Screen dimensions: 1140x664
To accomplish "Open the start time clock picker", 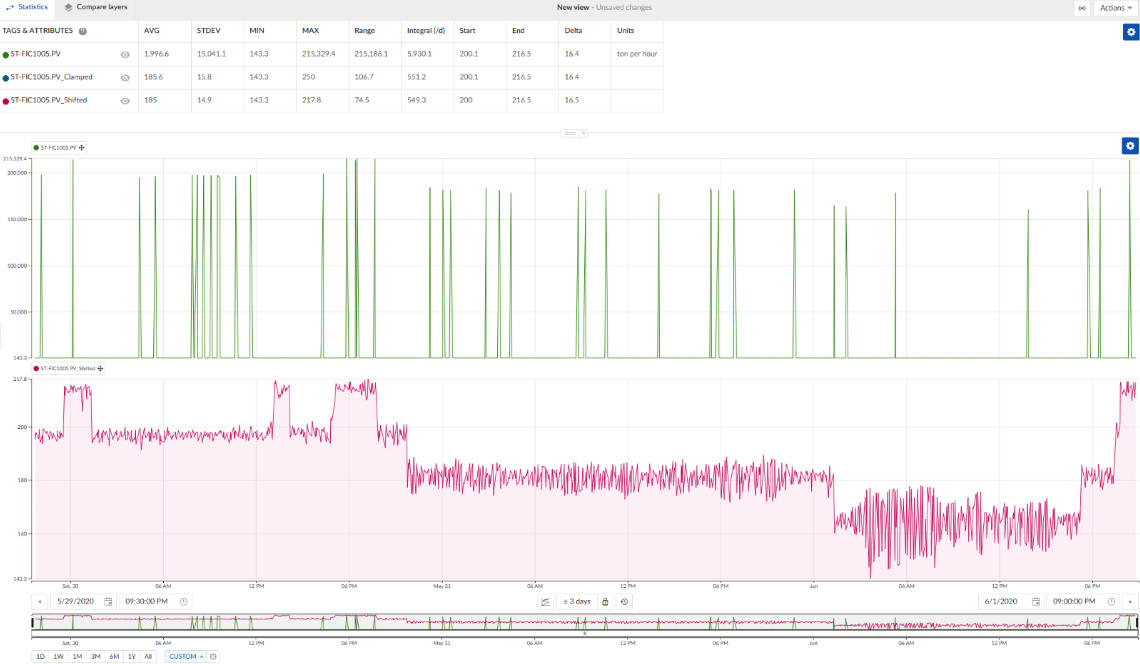I will click(184, 601).
